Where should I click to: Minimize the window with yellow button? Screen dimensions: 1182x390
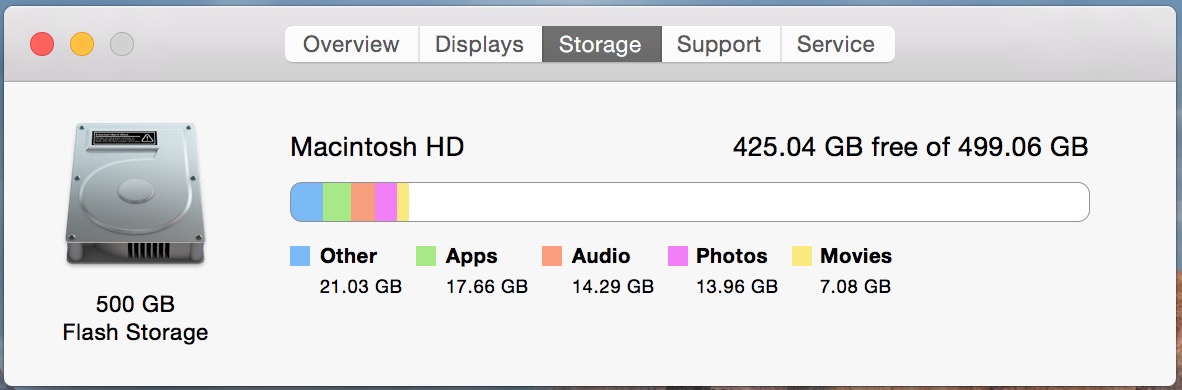(x=82, y=44)
